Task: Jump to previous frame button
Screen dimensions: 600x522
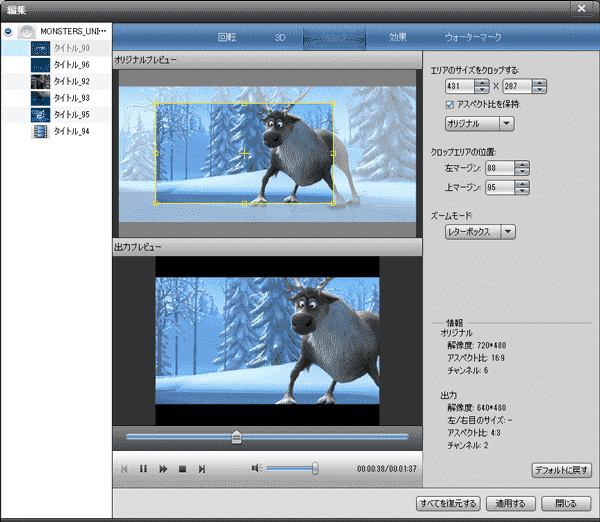Action: click(124, 469)
